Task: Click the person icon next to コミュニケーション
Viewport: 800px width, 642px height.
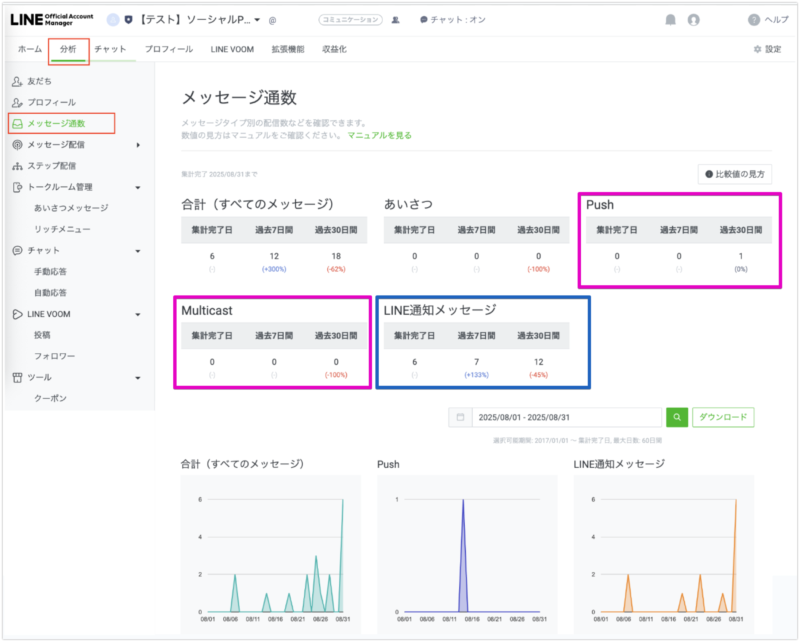Action: coord(395,20)
